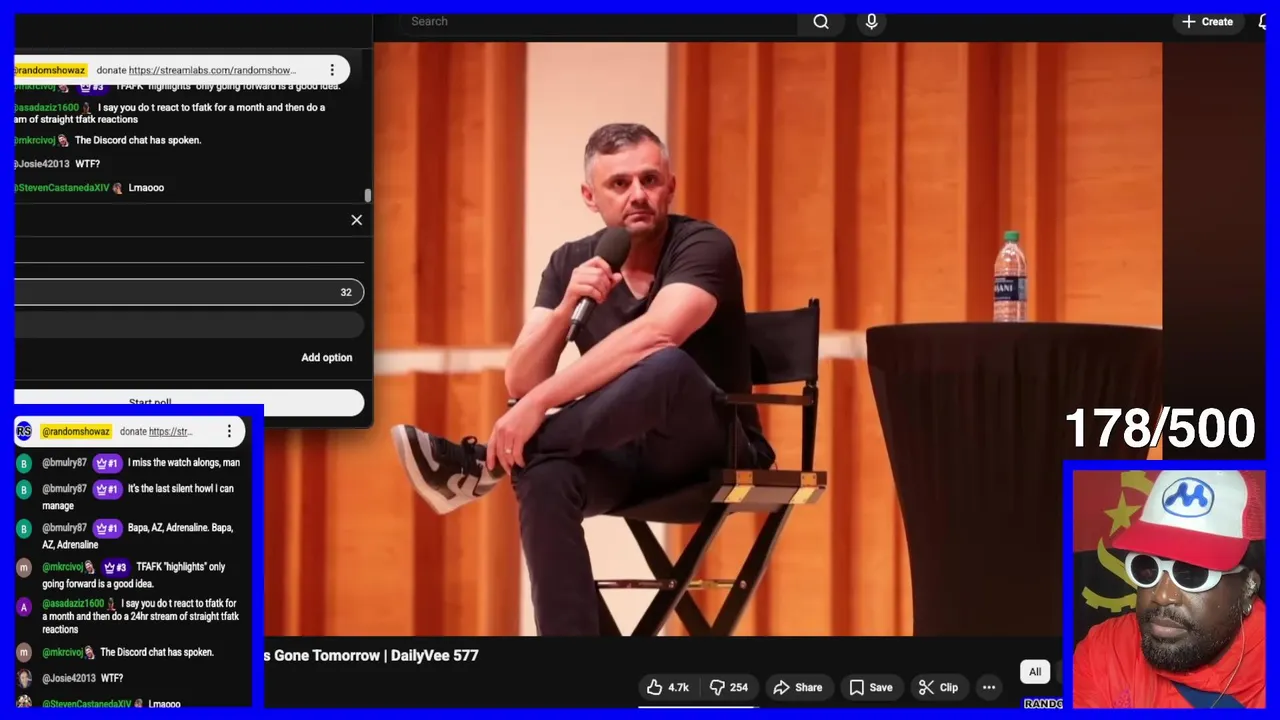Image resolution: width=1280 pixels, height=720 pixels.
Task: Like the video with thumbs up
Action: click(668, 687)
